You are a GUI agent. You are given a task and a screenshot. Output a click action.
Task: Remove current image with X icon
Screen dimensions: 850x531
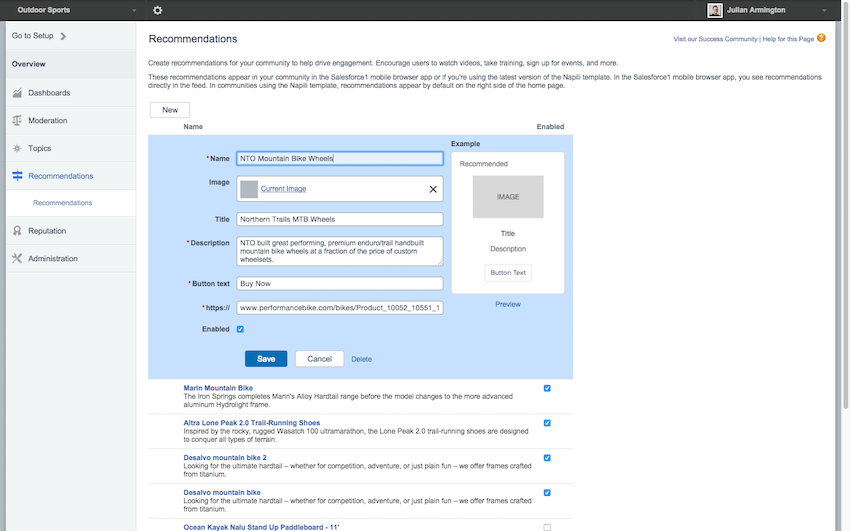(x=433, y=189)
